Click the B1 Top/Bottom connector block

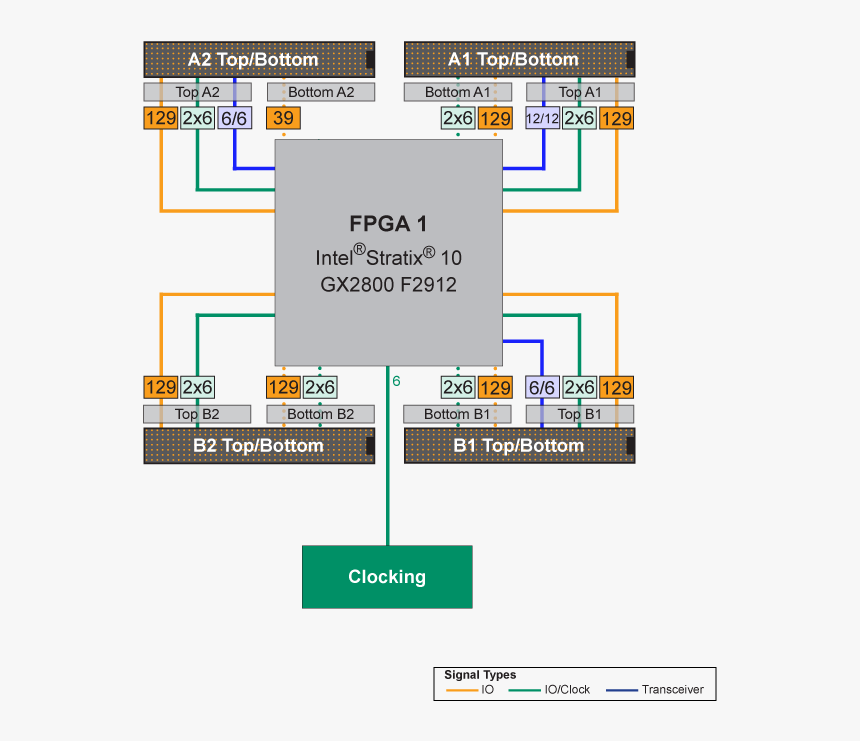tap(519, 445)
